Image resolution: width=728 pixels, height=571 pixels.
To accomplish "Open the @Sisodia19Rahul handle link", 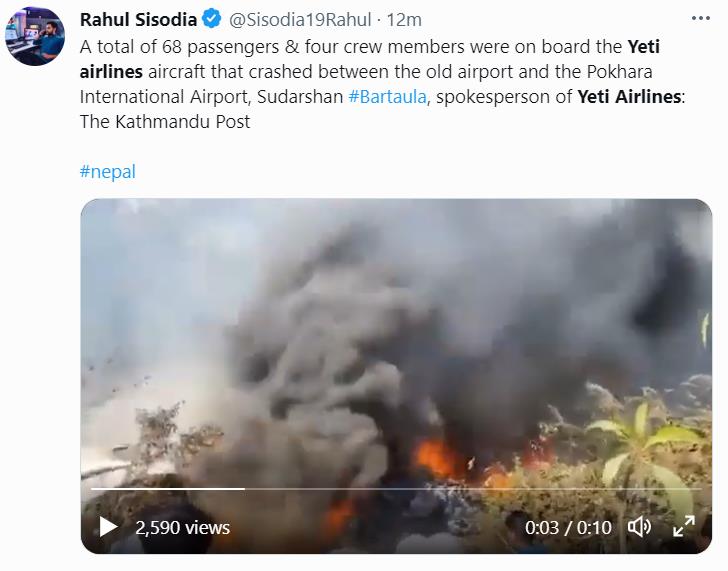I will [x=300, y=19].
